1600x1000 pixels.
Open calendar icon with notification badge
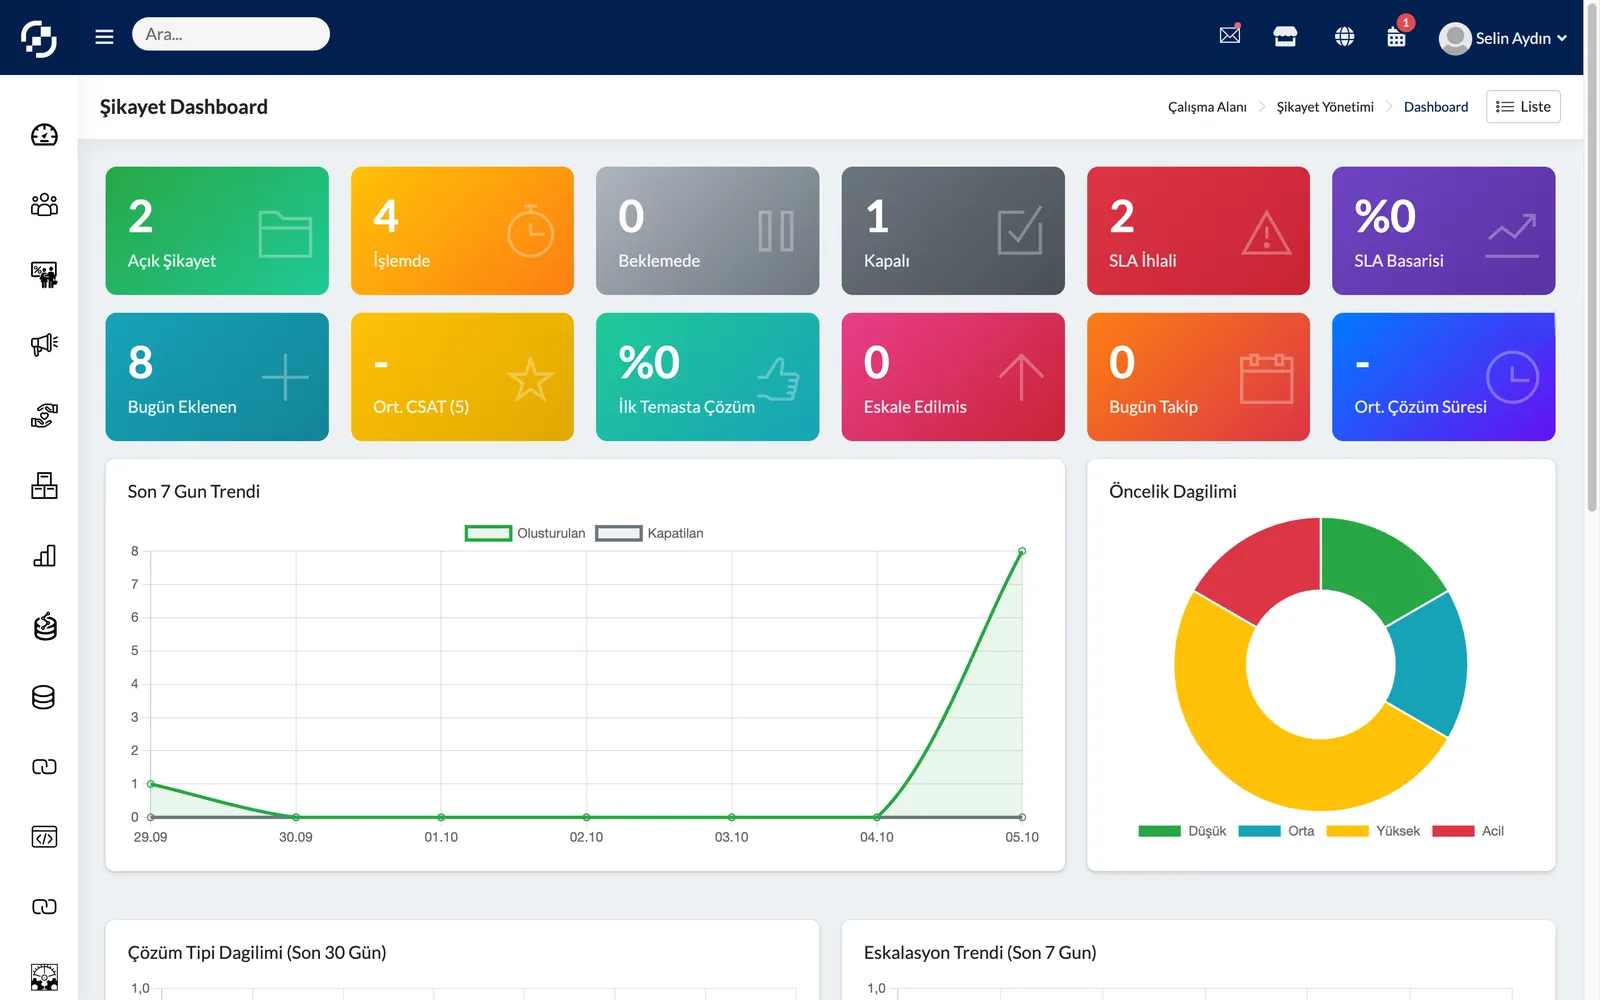click(x=1397, y=37)
